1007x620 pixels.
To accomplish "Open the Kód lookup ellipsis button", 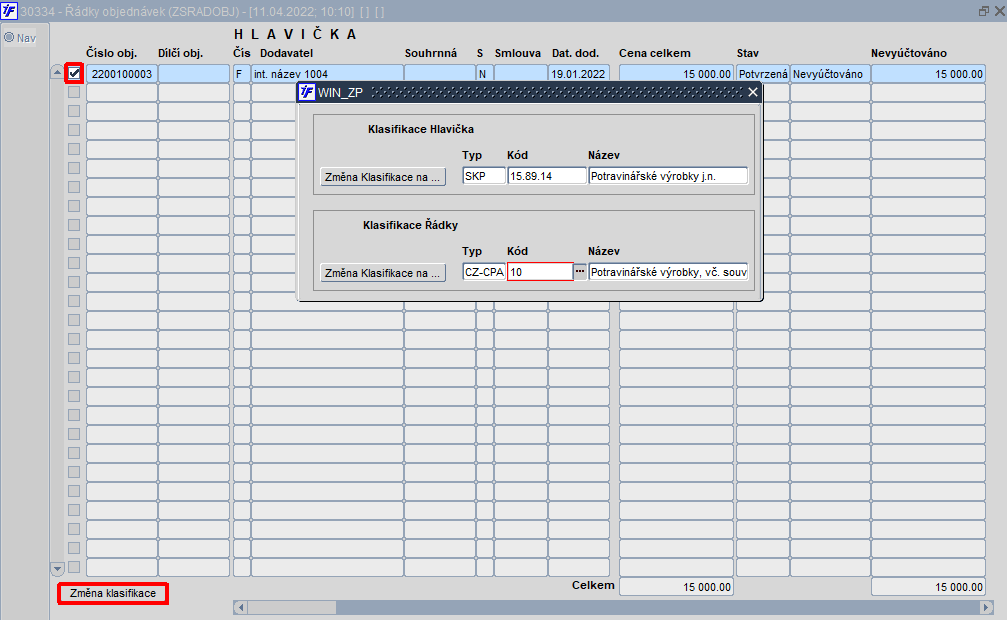I will pyautogui.click(x=580, y=272).
